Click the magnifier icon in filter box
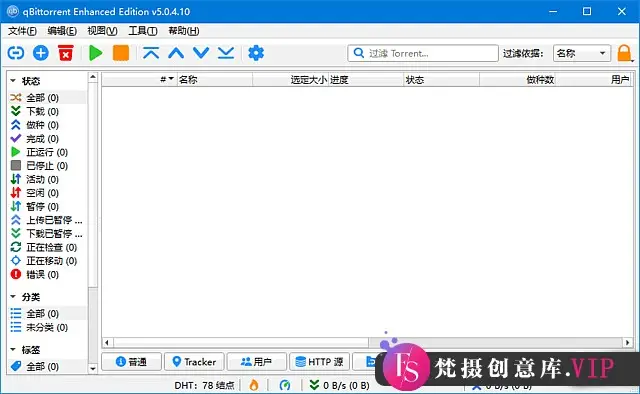Screen dimensions: 640x394 tap(358, 53)
